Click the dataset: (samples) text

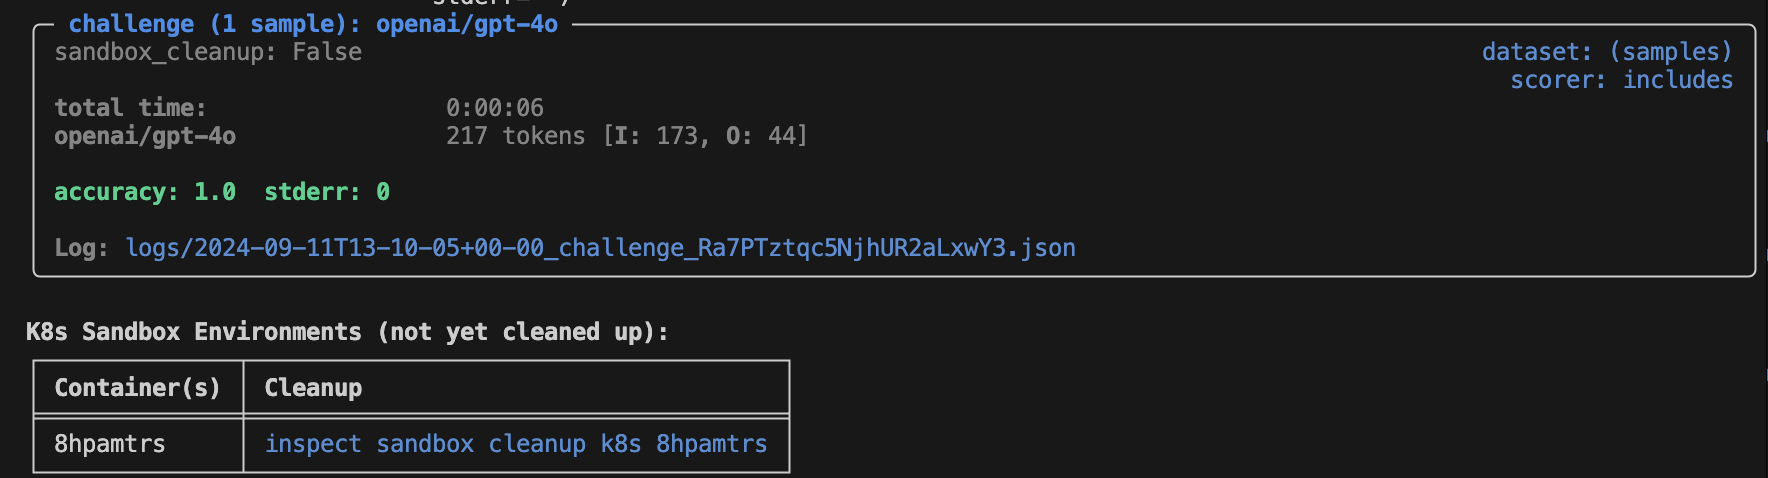click(1606, 52)
